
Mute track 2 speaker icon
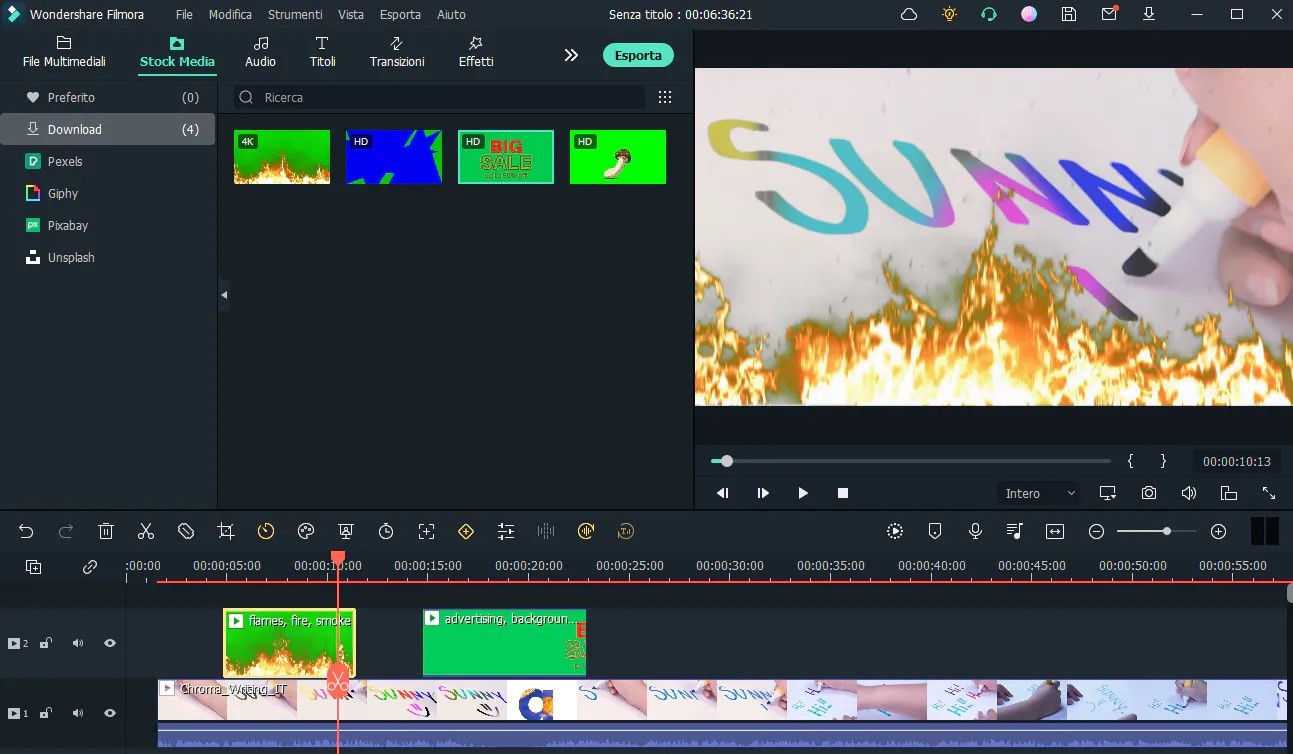77,643
